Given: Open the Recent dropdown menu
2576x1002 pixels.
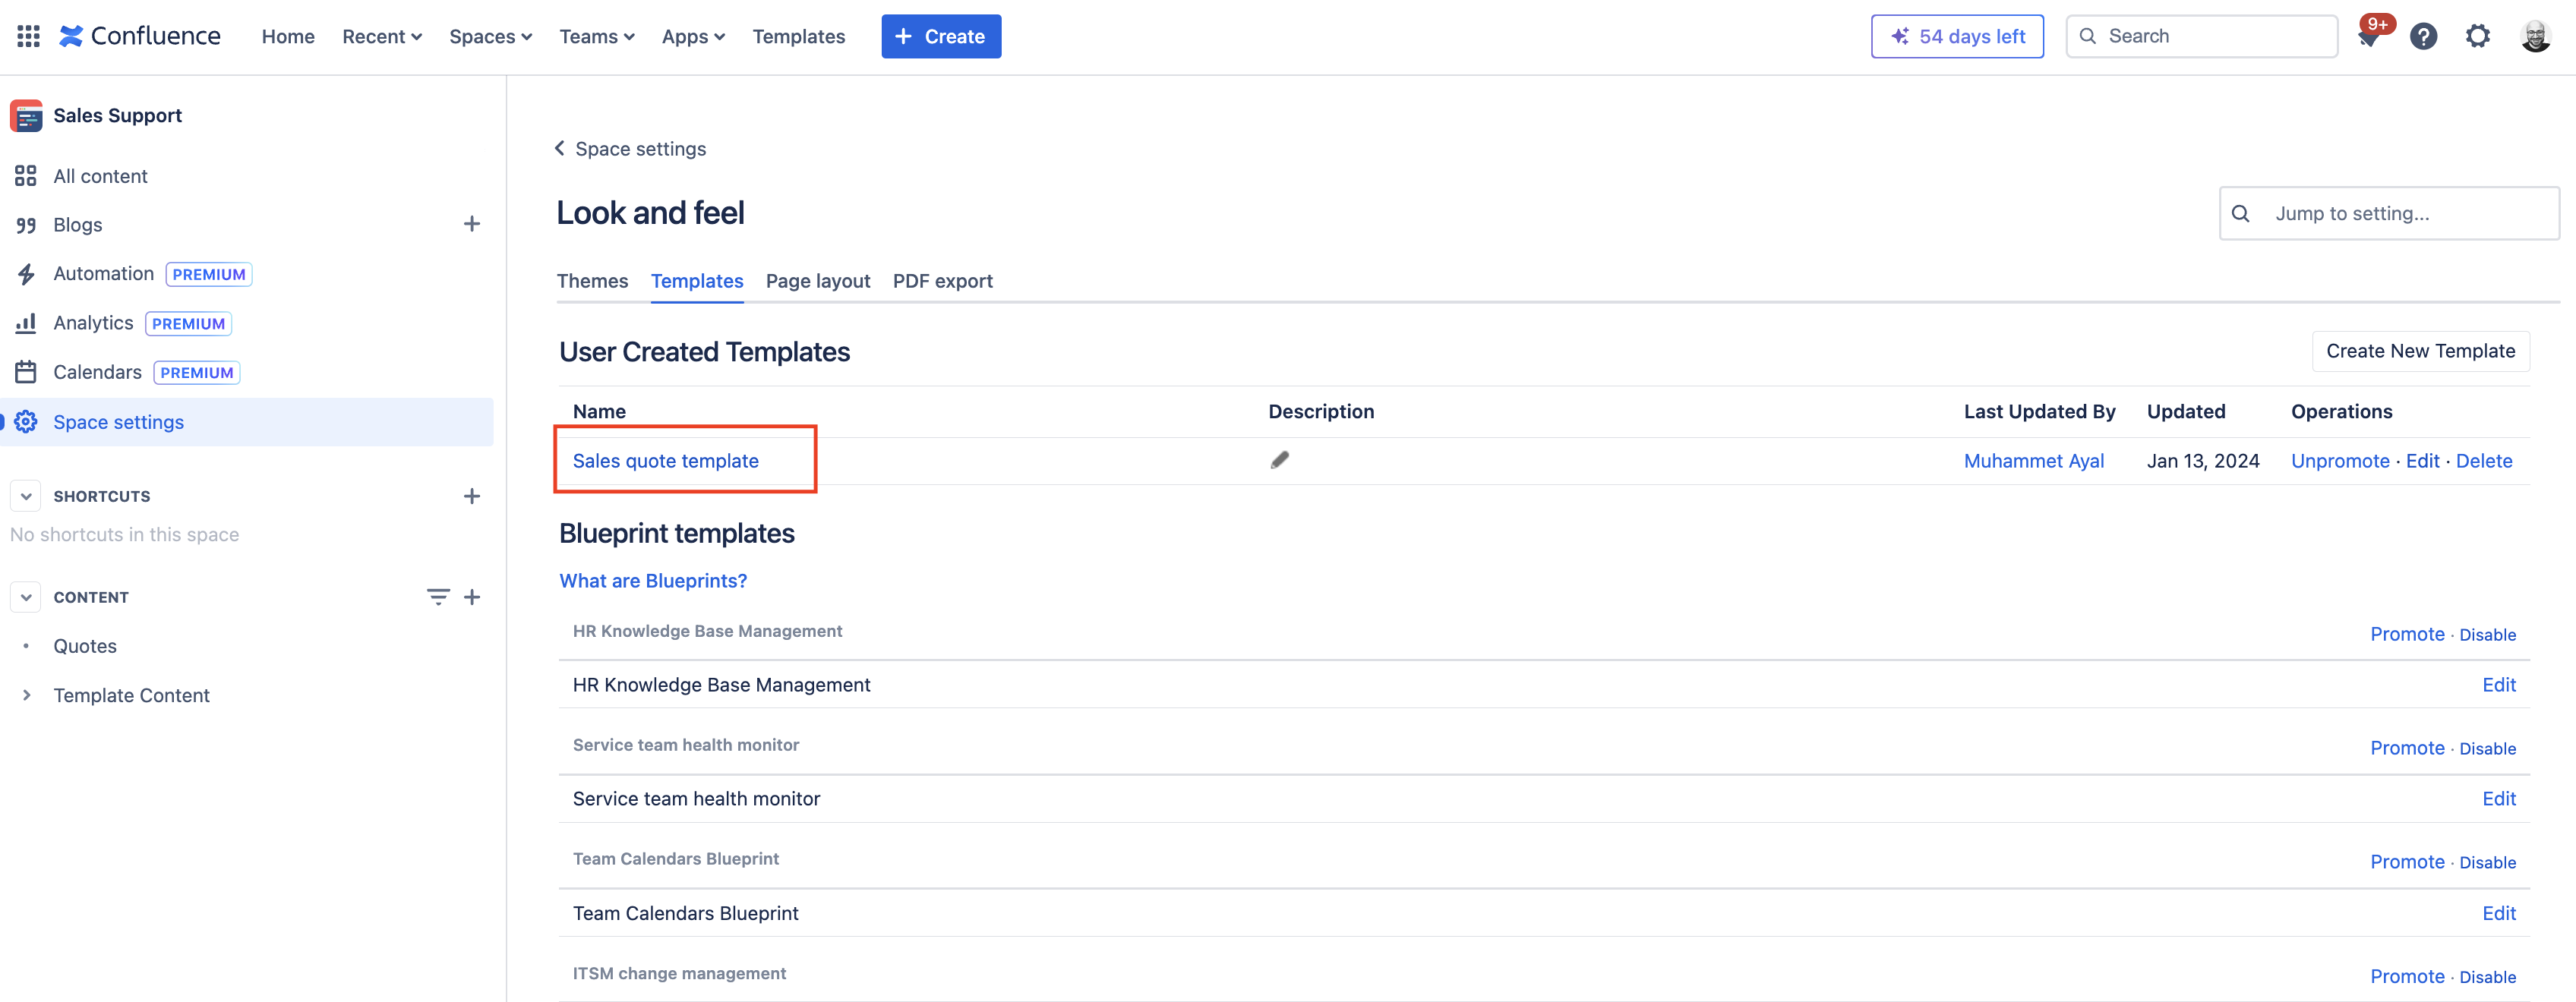Looking at the screenshot, I should [382, 37].
